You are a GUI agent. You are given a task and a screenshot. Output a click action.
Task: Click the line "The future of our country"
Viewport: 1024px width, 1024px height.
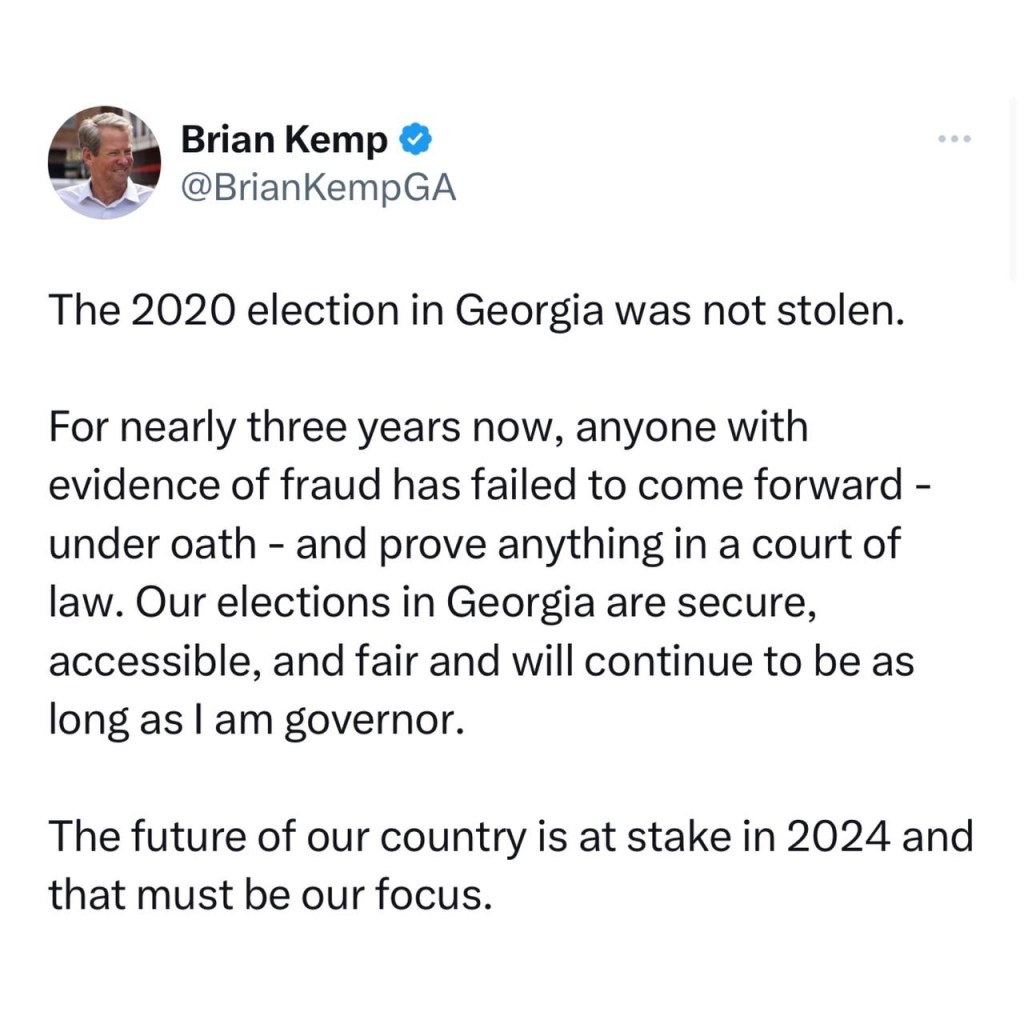(510, 836)
